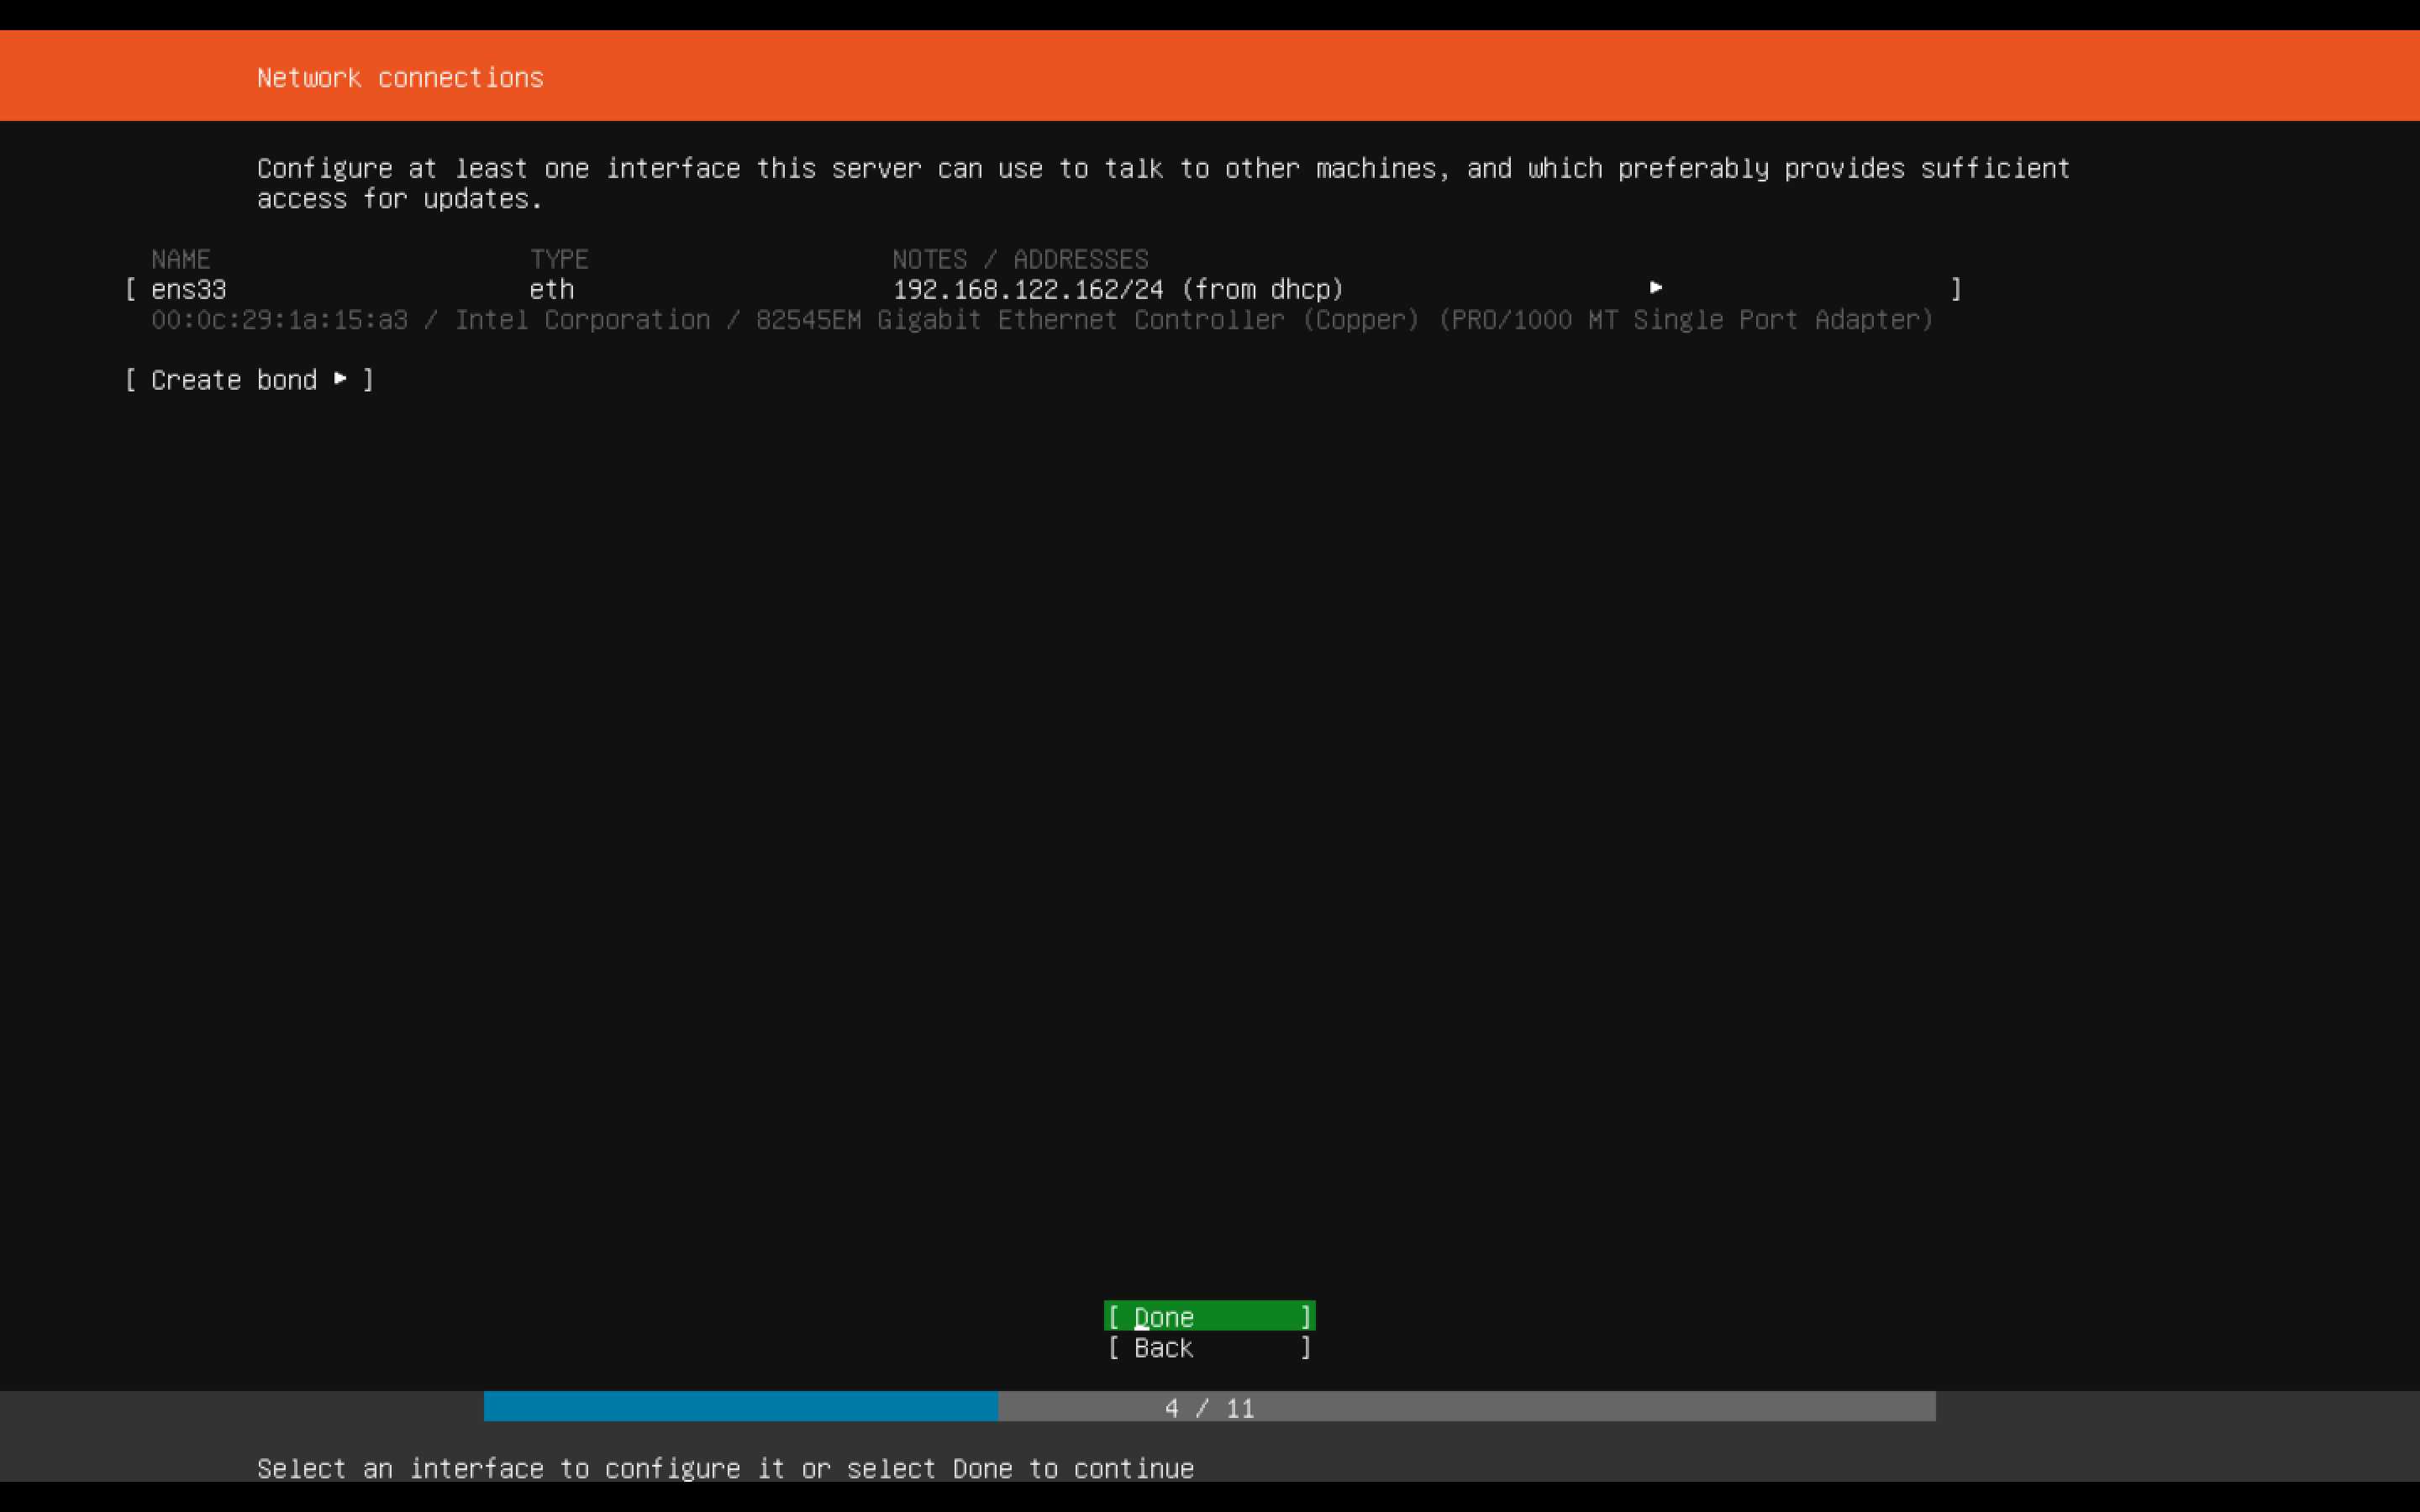Viewport: 2420px width, 1512px height.
Task: Click the eth type cell
Action: pyautogui.click(x=551, y=289)
